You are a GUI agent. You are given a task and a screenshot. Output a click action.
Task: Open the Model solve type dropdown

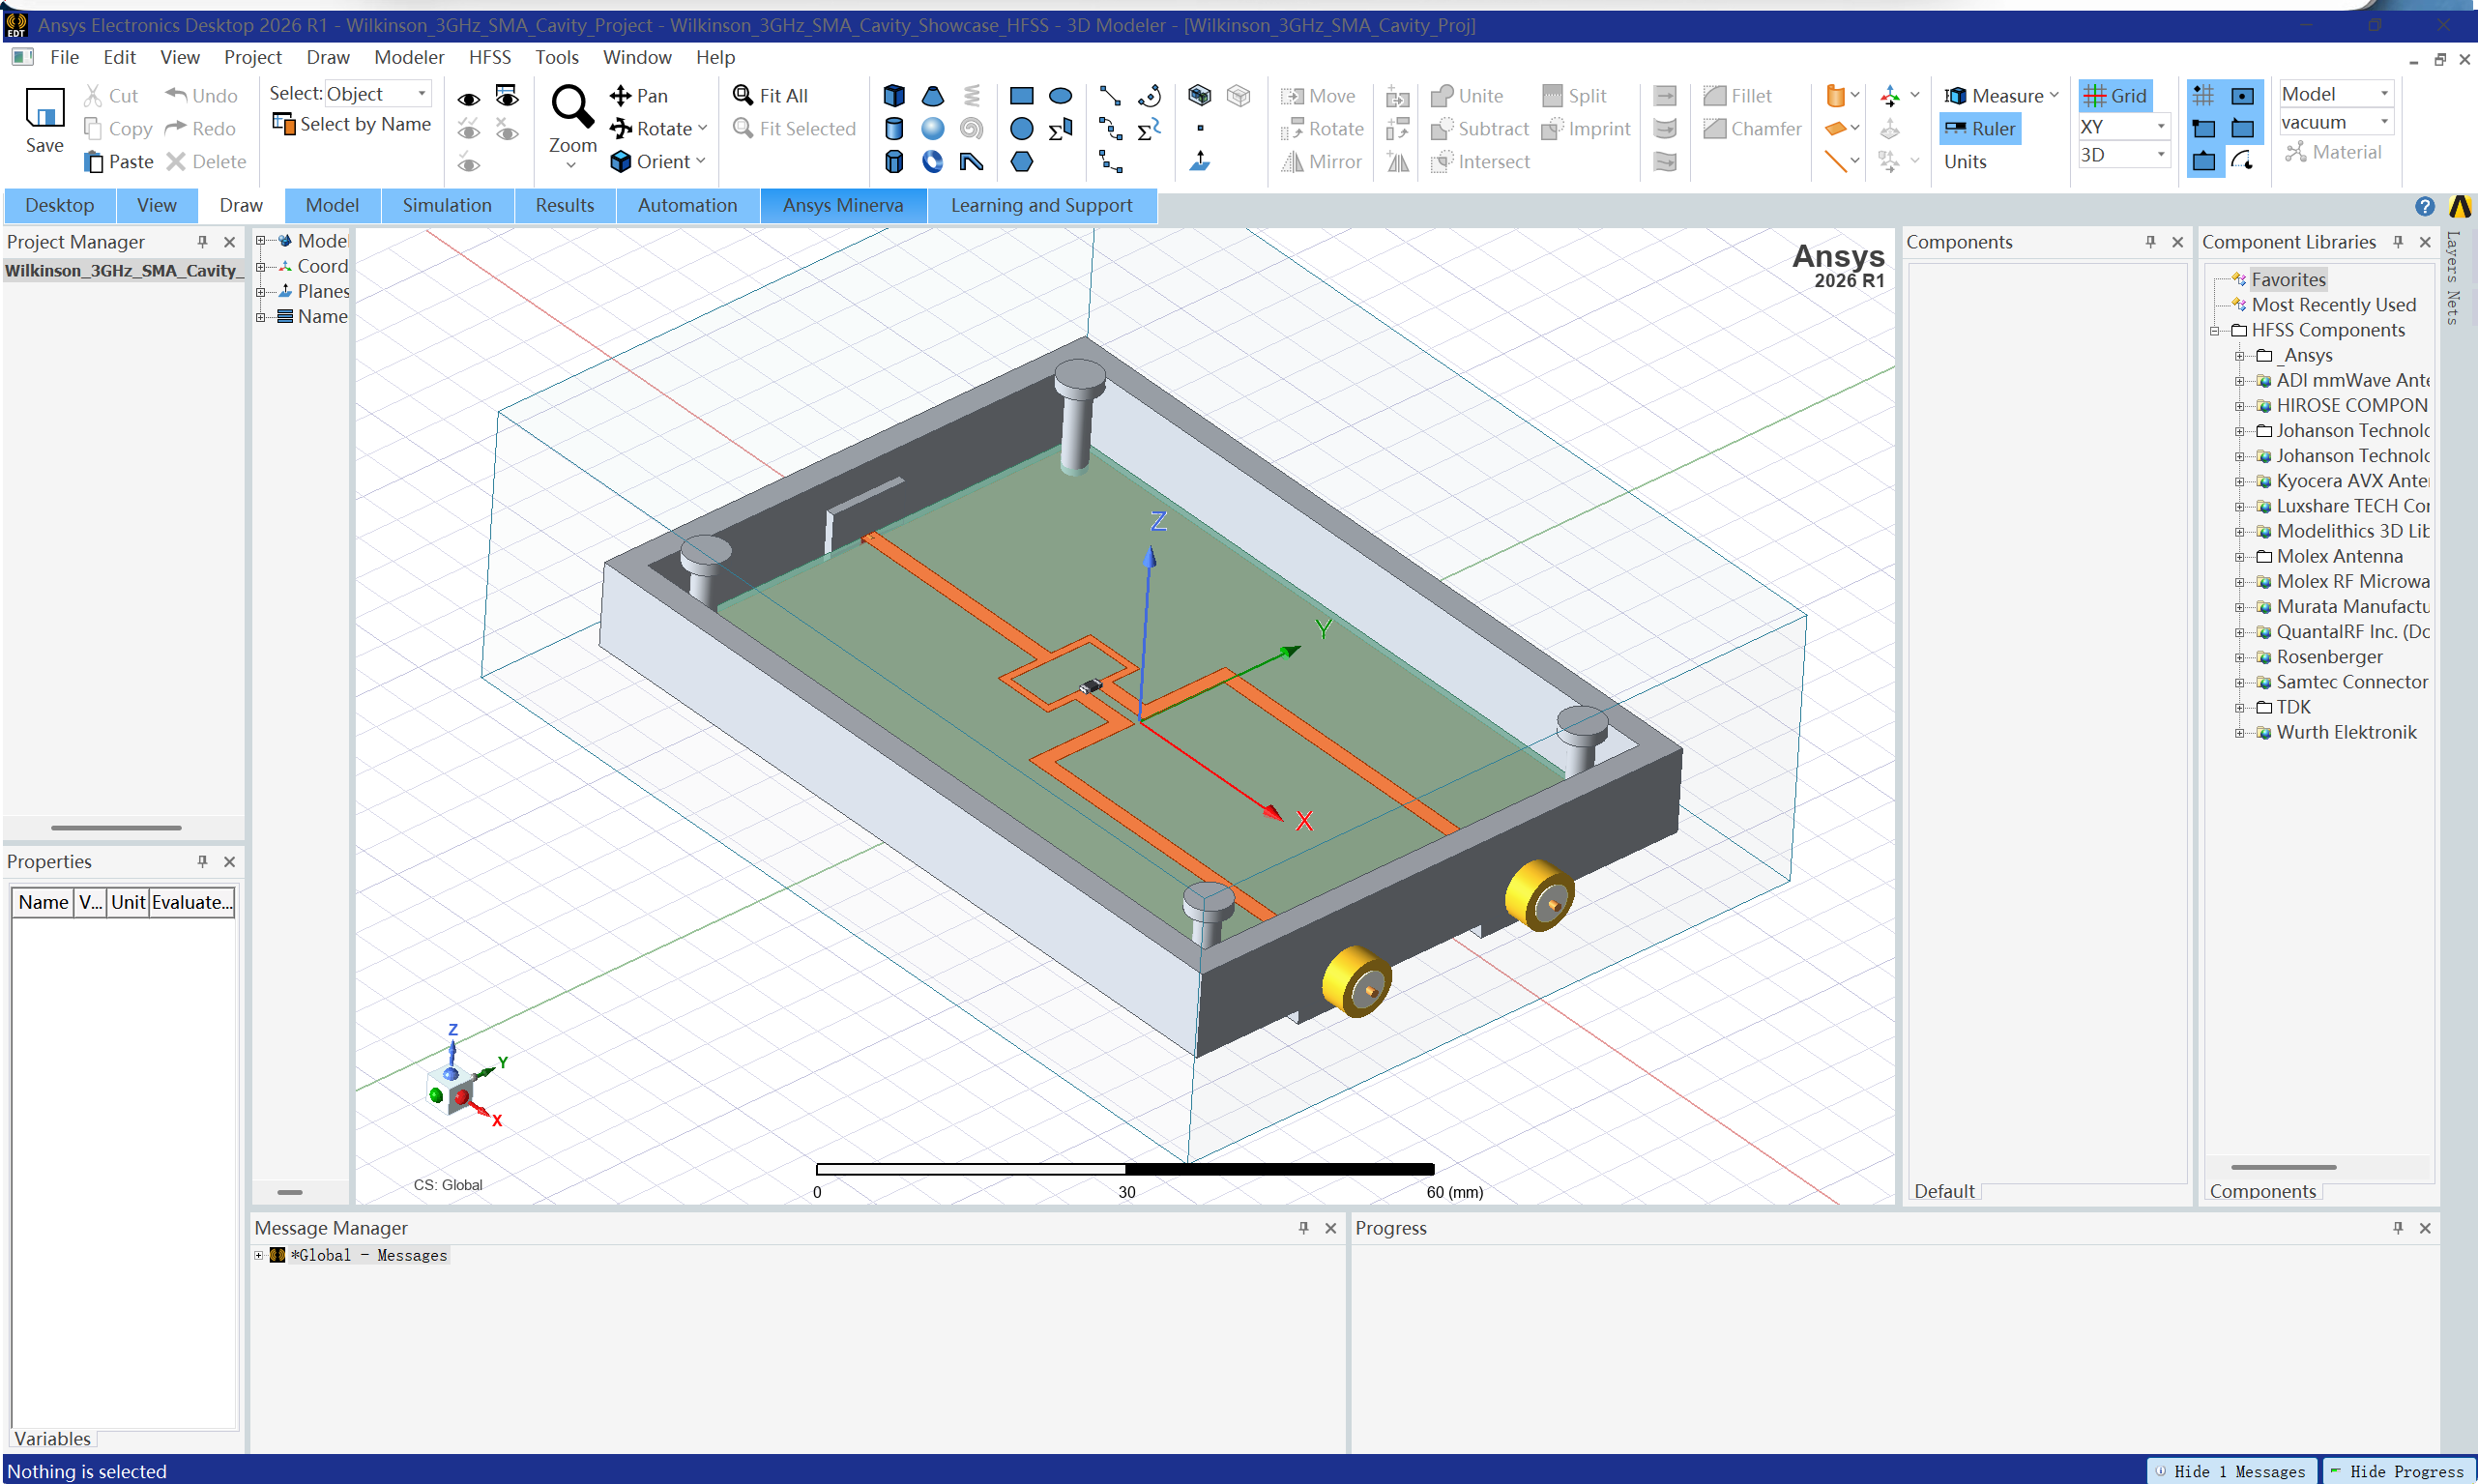click(x=2336, y=94)
